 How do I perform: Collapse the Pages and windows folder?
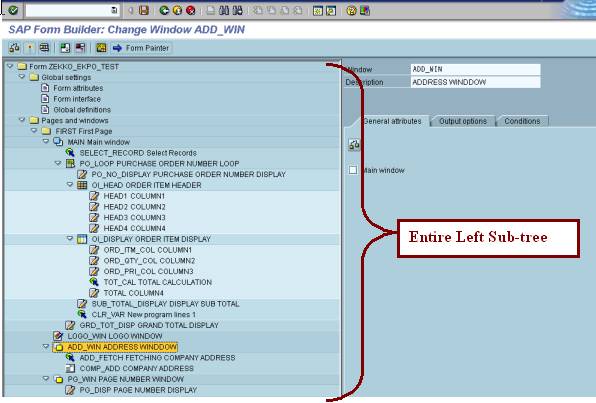22,120
